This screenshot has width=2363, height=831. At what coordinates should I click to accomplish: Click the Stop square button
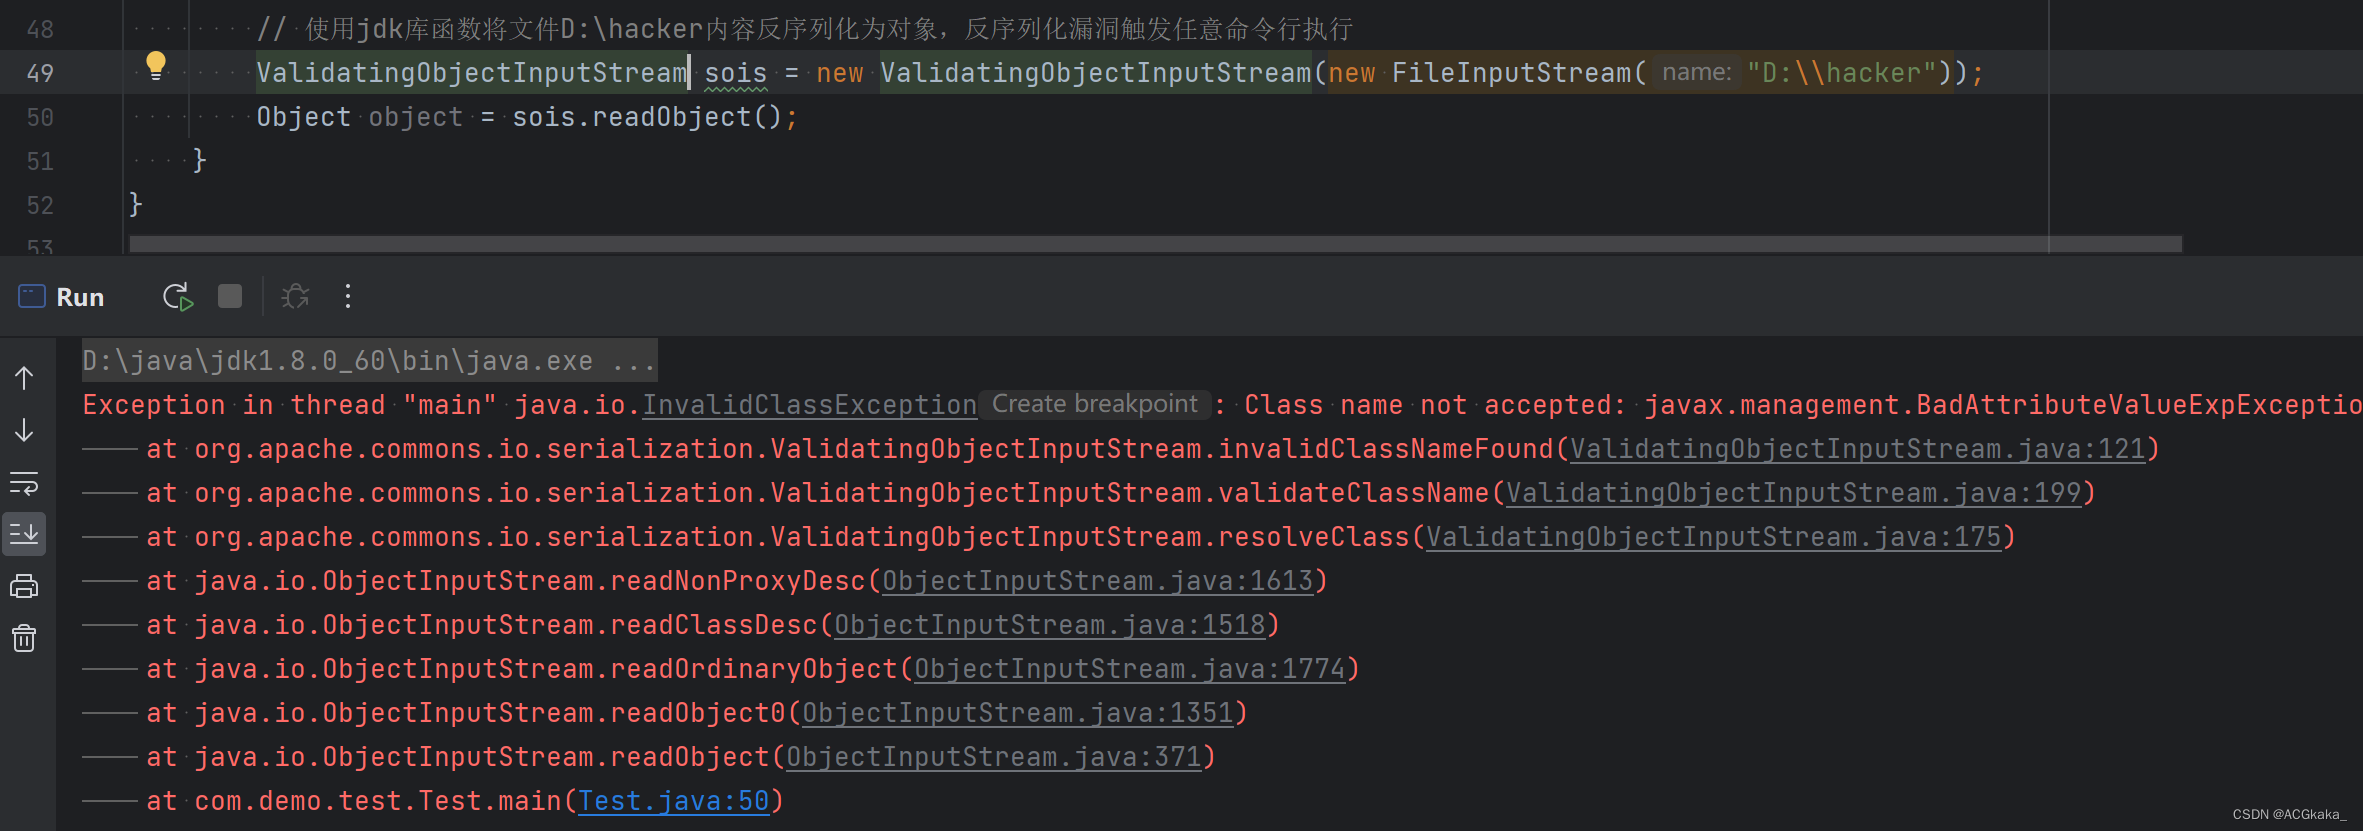[230, 296]
